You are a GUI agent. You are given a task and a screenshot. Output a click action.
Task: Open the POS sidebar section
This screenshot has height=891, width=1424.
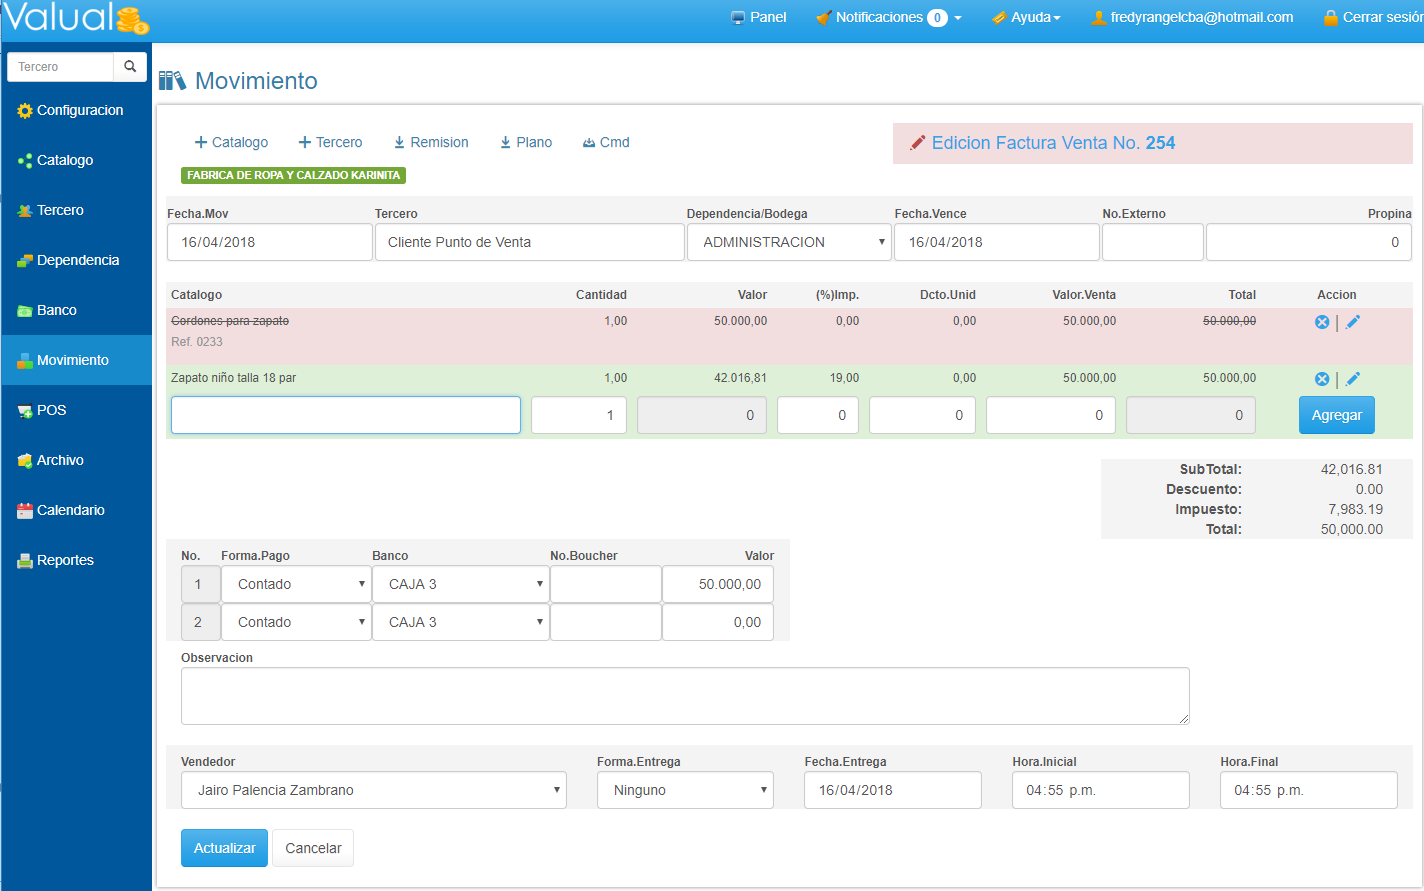(51, 410)
